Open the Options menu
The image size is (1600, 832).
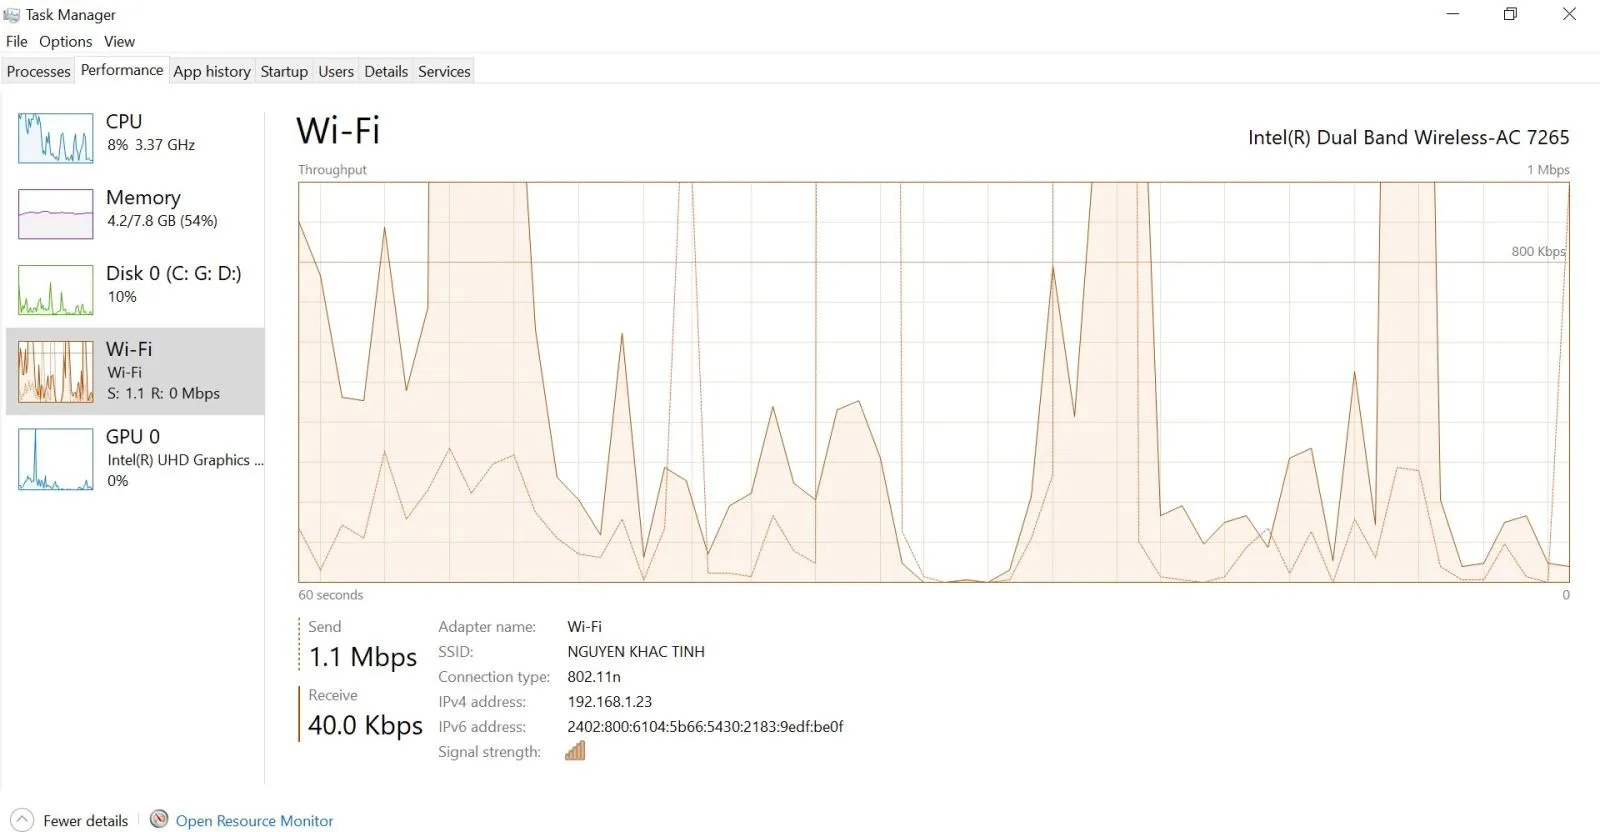[x=66, y=41]
